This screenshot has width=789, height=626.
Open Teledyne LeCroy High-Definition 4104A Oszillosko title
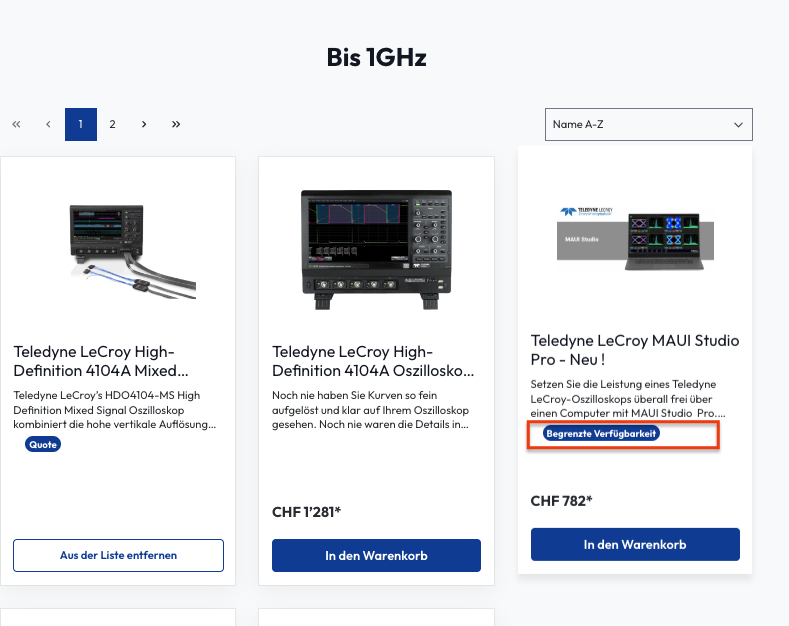point(373,361)
